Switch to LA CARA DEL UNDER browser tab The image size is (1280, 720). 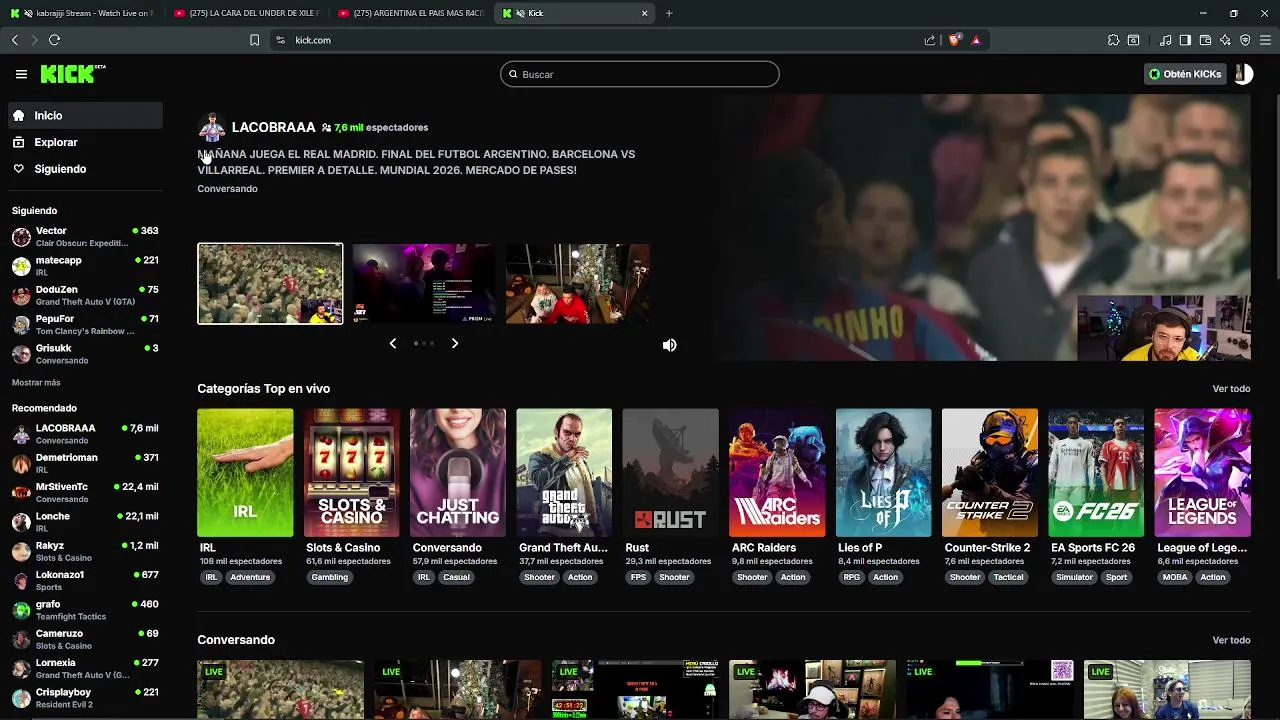245,13
